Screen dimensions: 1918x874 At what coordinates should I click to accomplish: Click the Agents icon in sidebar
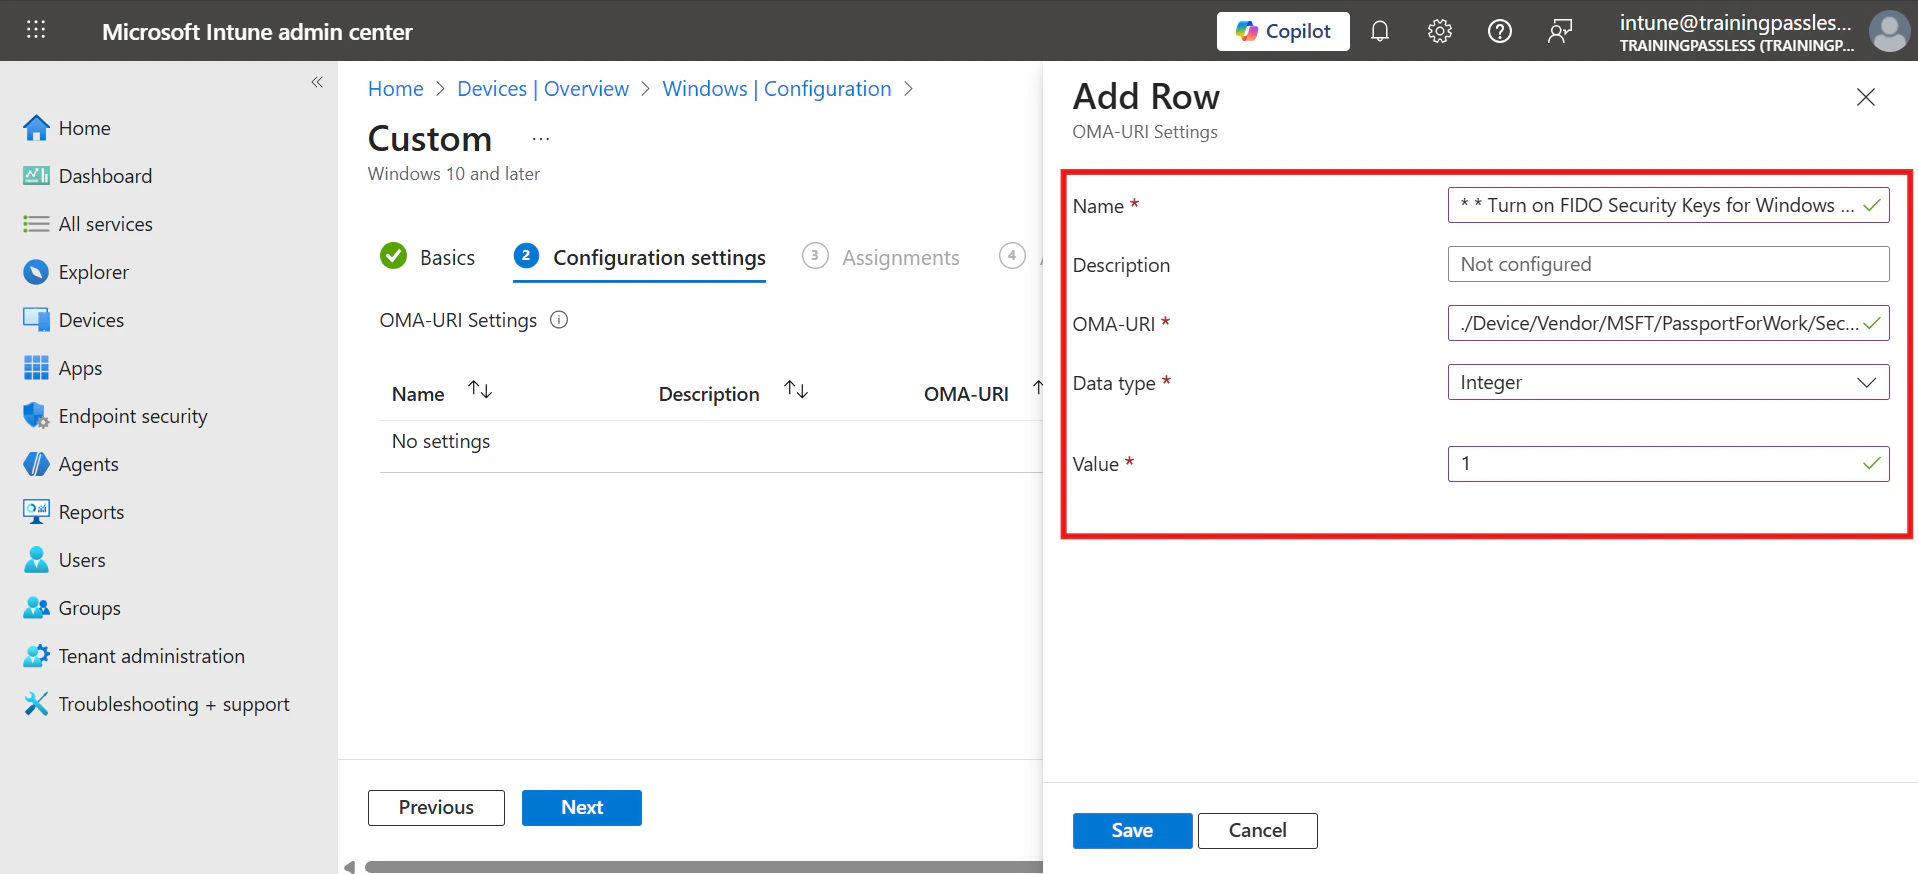36,464
